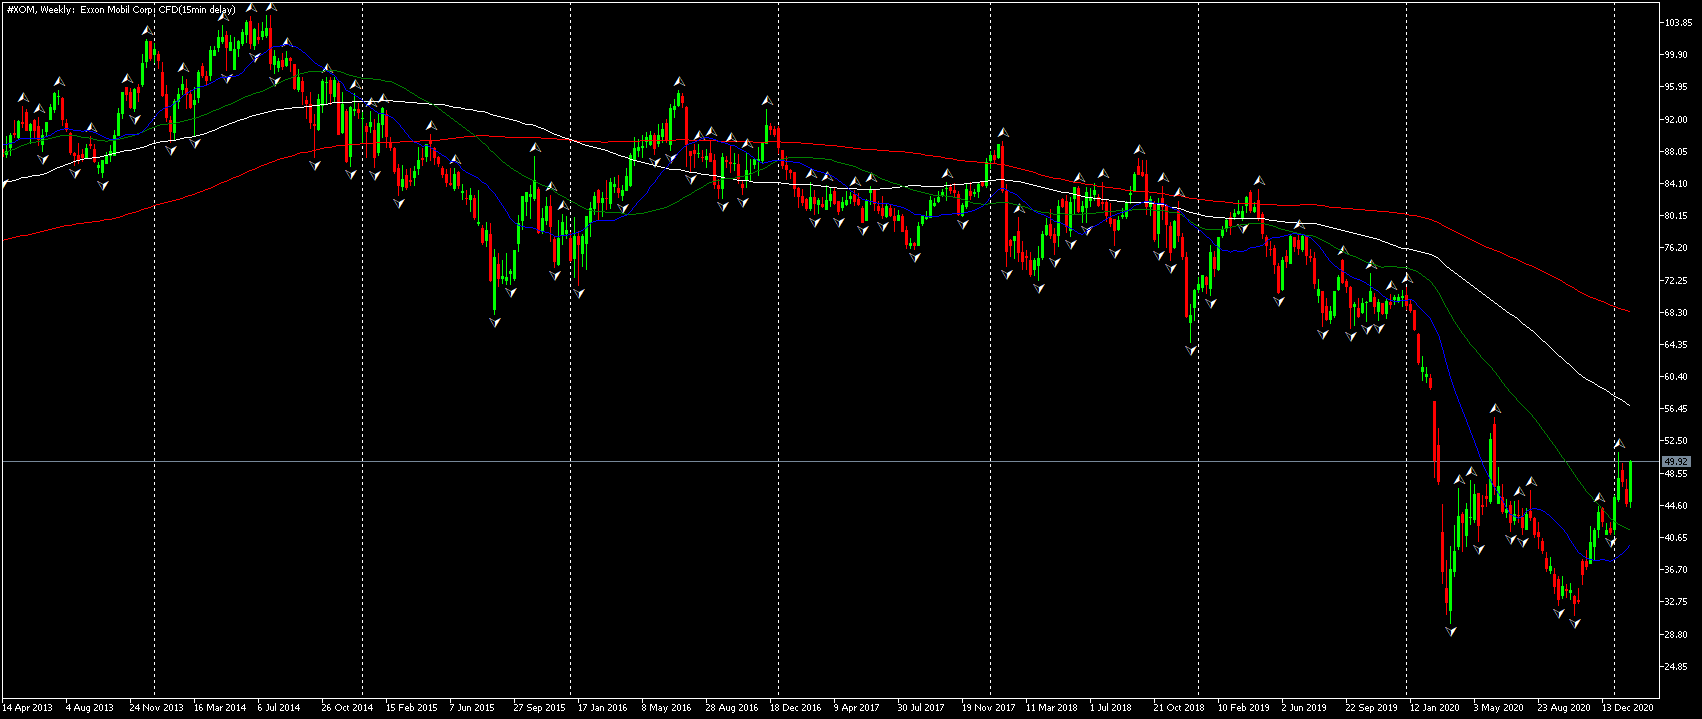The image size is (1702, 719).
Task: Click the '4 Aug 2013' date label
Action: coord(90,708)
